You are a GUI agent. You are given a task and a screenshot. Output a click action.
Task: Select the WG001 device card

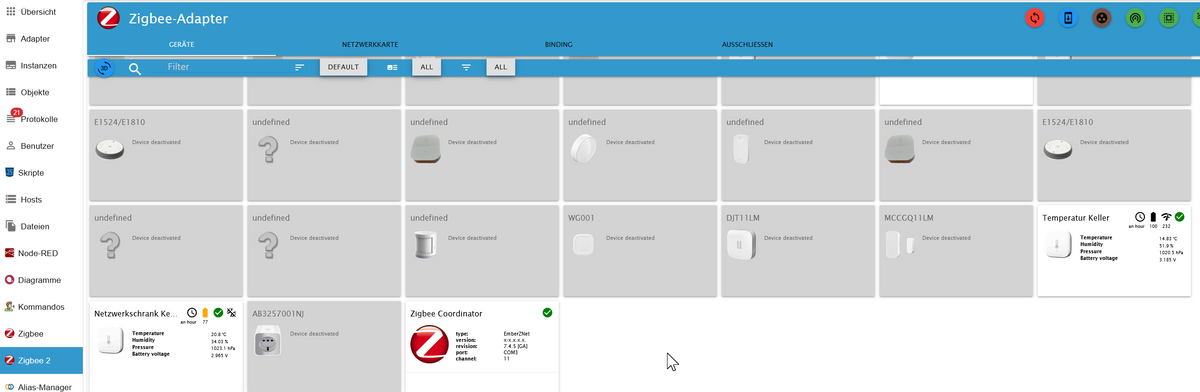click(639, 250)
